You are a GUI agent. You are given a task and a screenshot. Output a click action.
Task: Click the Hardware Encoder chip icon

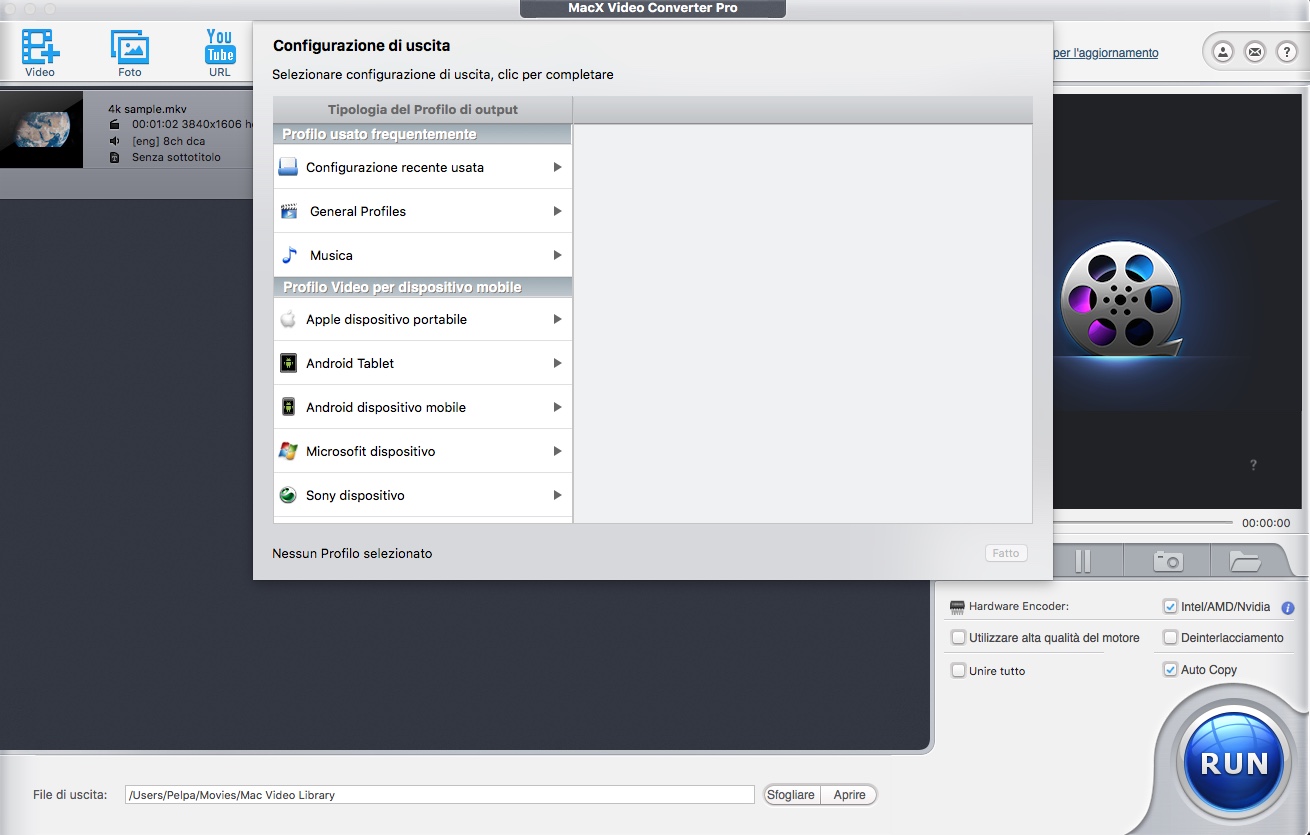tap(957, 607)
